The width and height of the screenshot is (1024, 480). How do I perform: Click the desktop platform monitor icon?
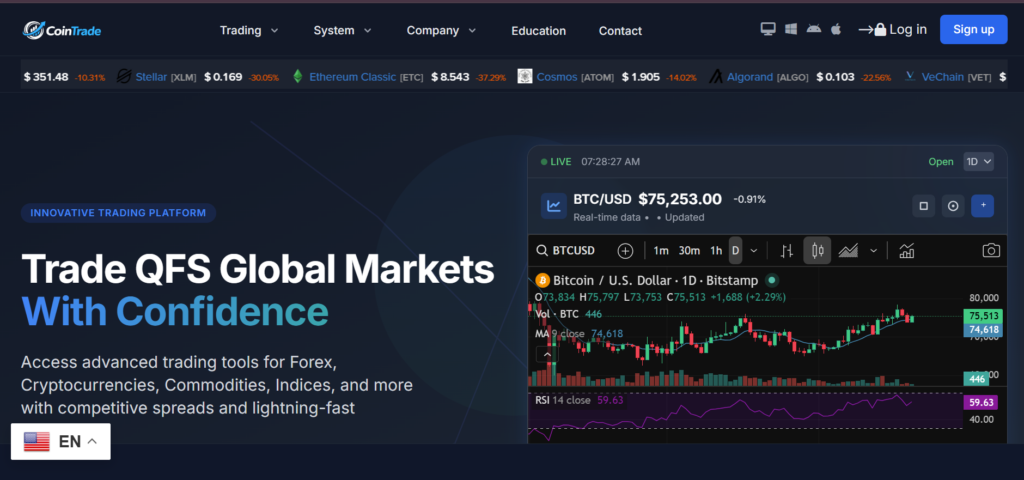pyautogui.click(x=768, y=29)
